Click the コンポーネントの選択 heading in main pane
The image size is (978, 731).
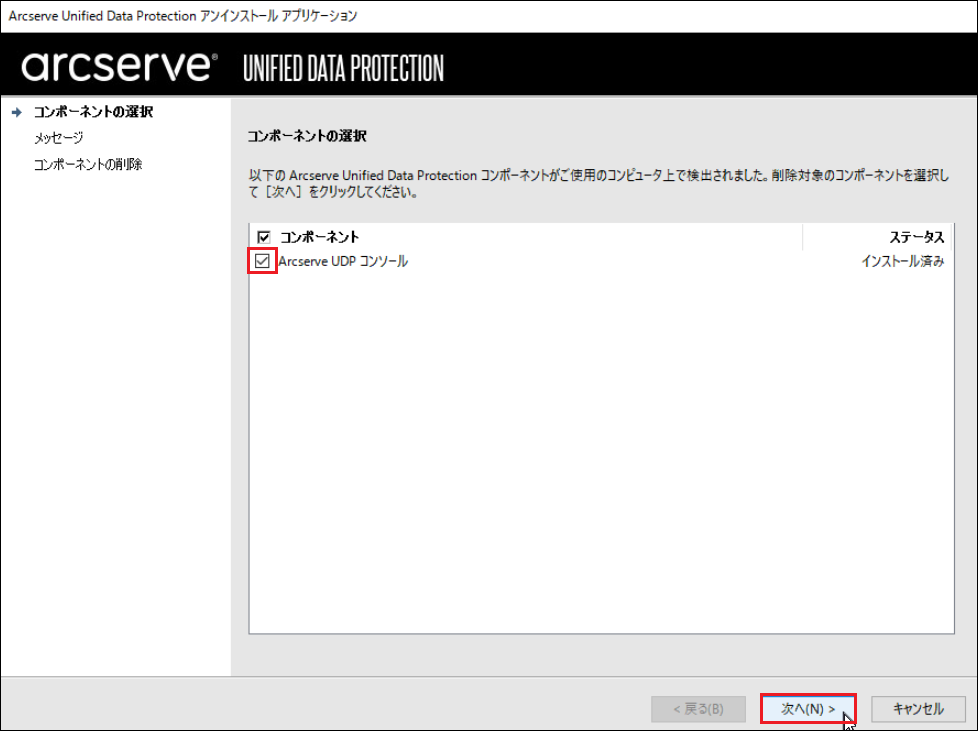(307, 136)
